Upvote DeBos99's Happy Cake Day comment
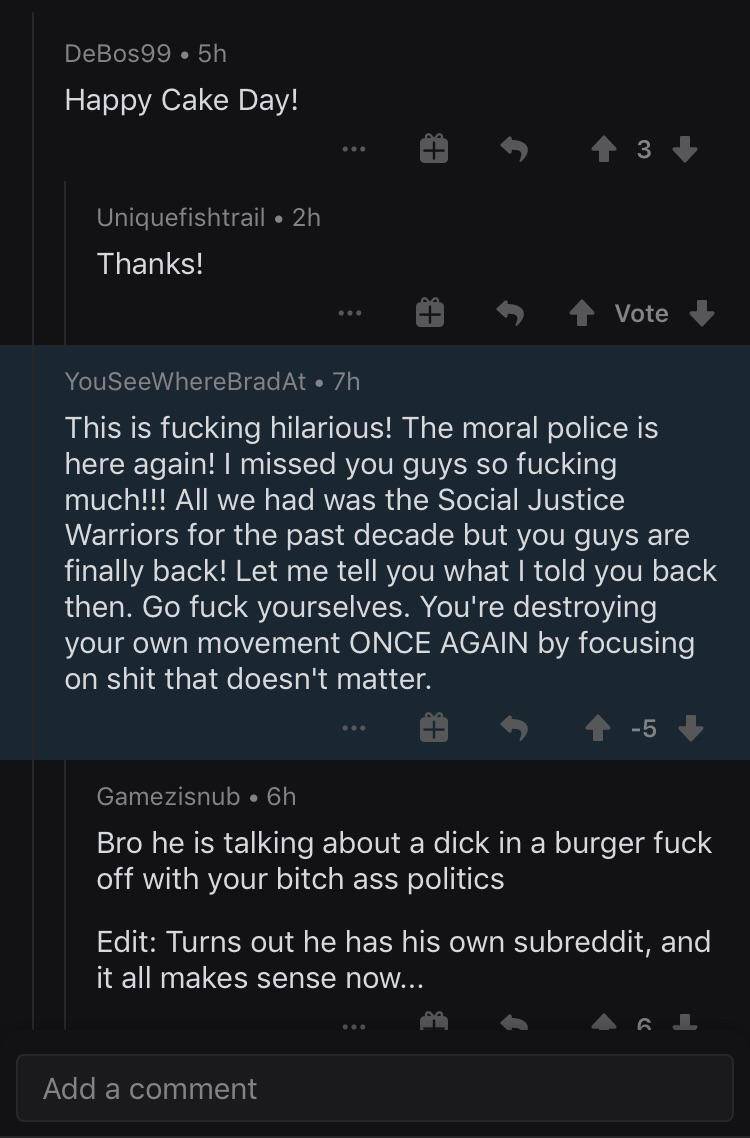Viewport: 750px width, 1138px height. point(603,150)
